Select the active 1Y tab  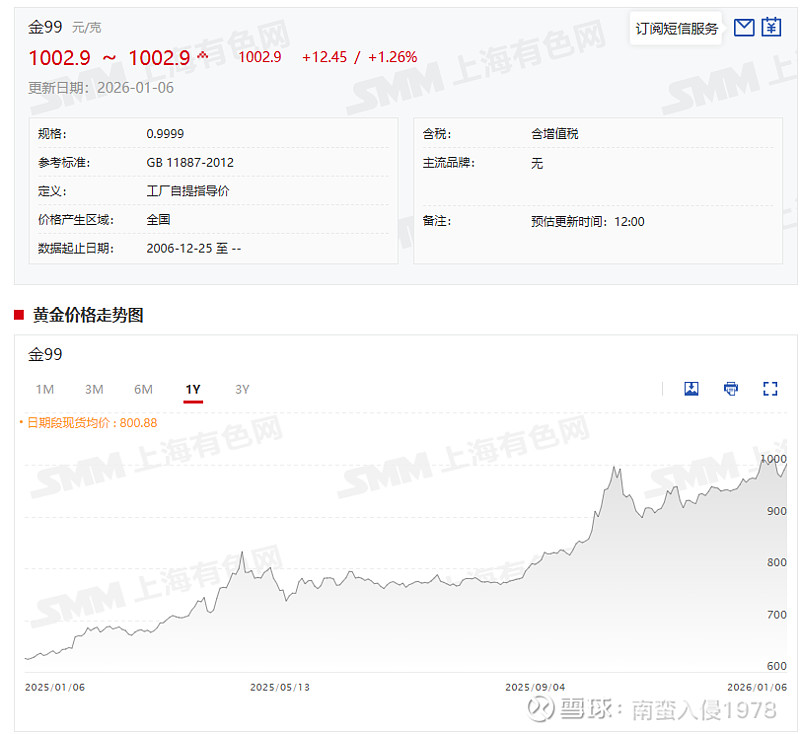point(193,389)
